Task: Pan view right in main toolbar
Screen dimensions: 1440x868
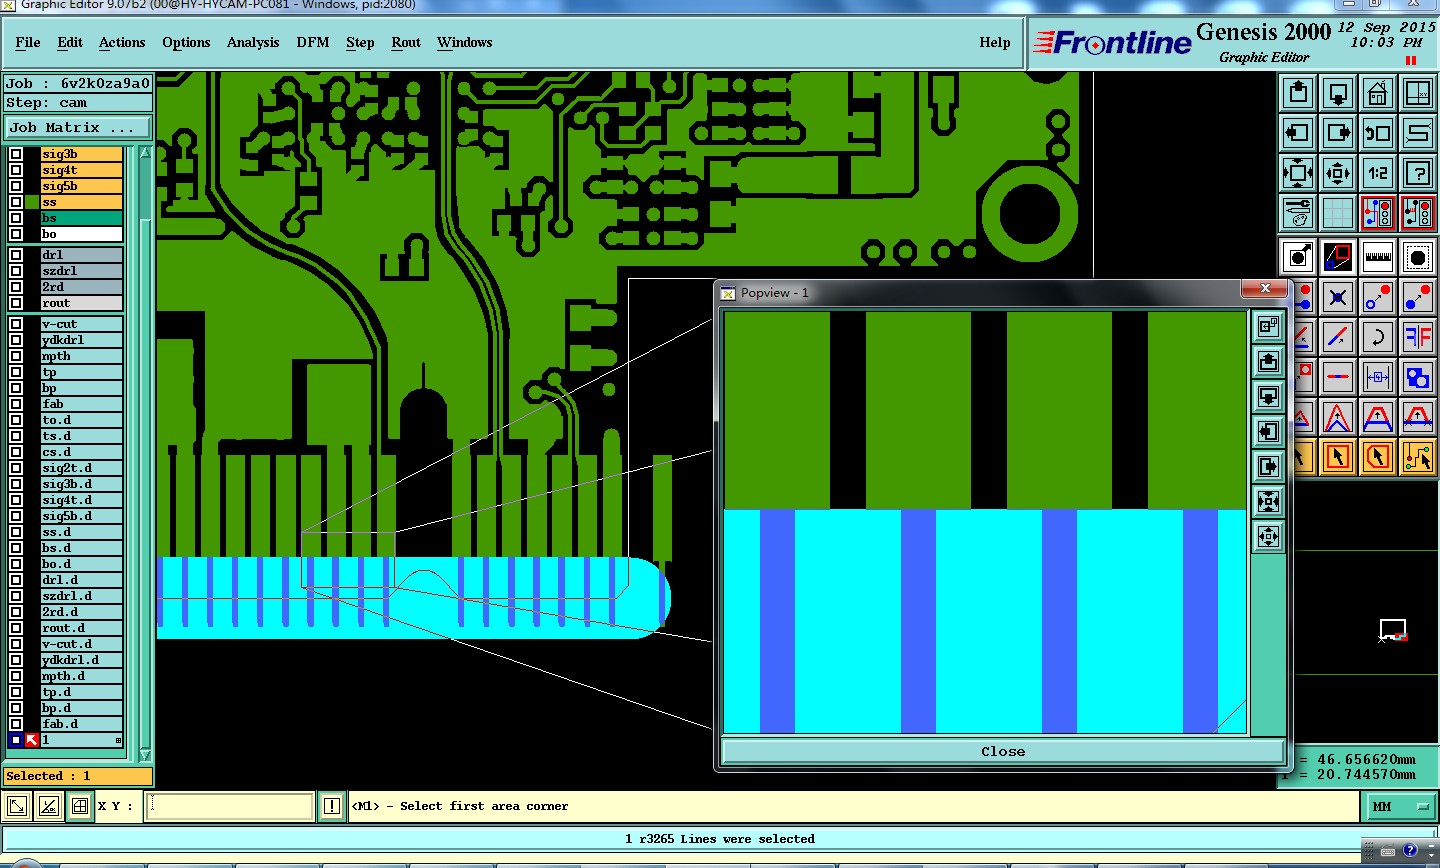Action: [x=1338, y=133]
